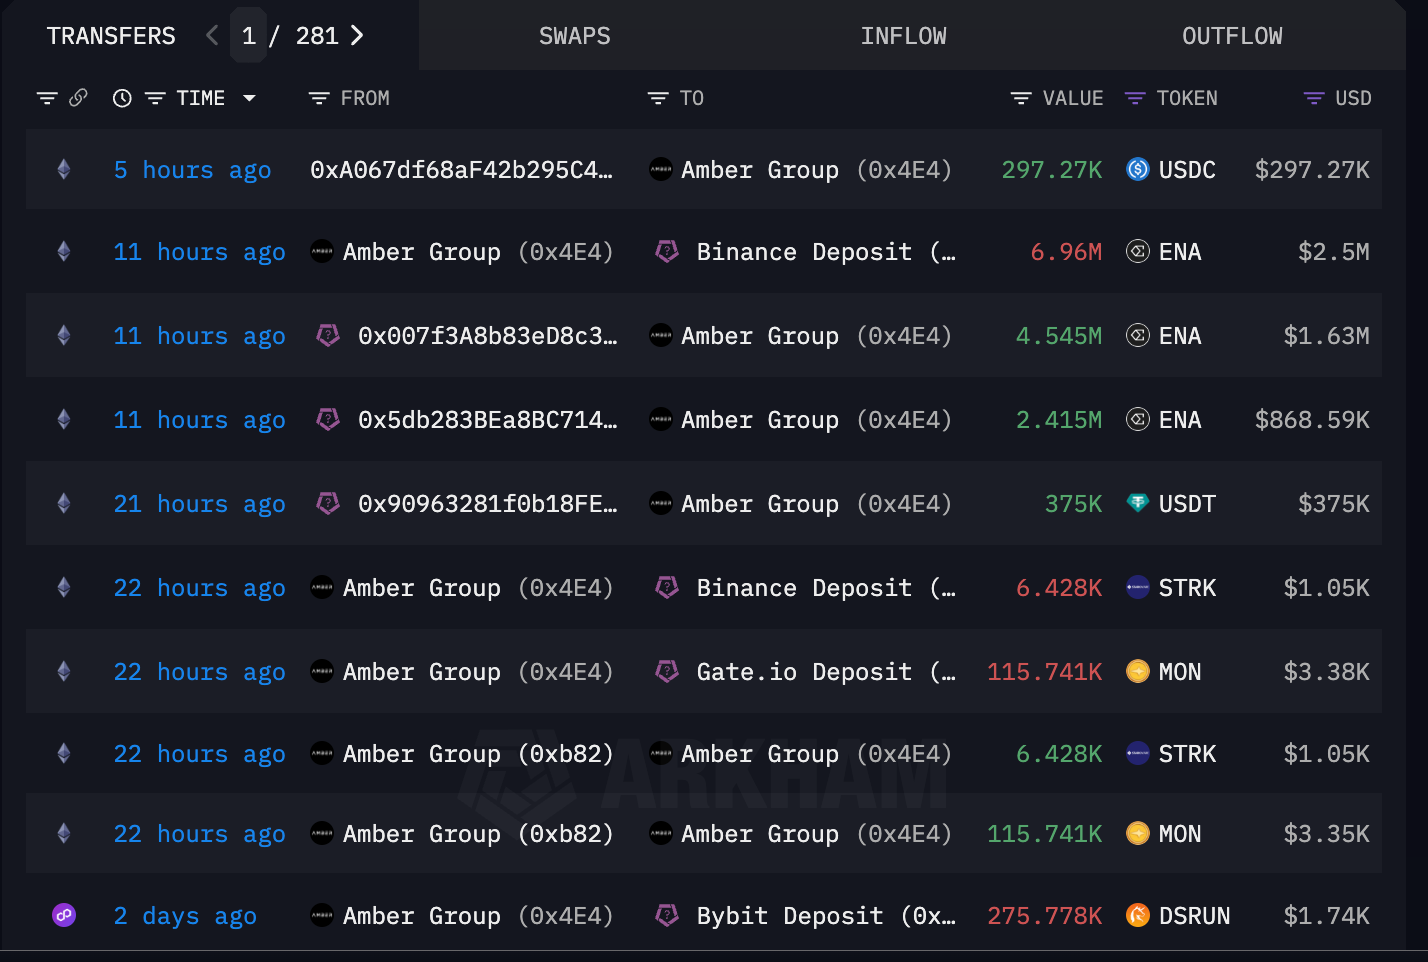Open the TOKEN column filter

(1135, 98)
